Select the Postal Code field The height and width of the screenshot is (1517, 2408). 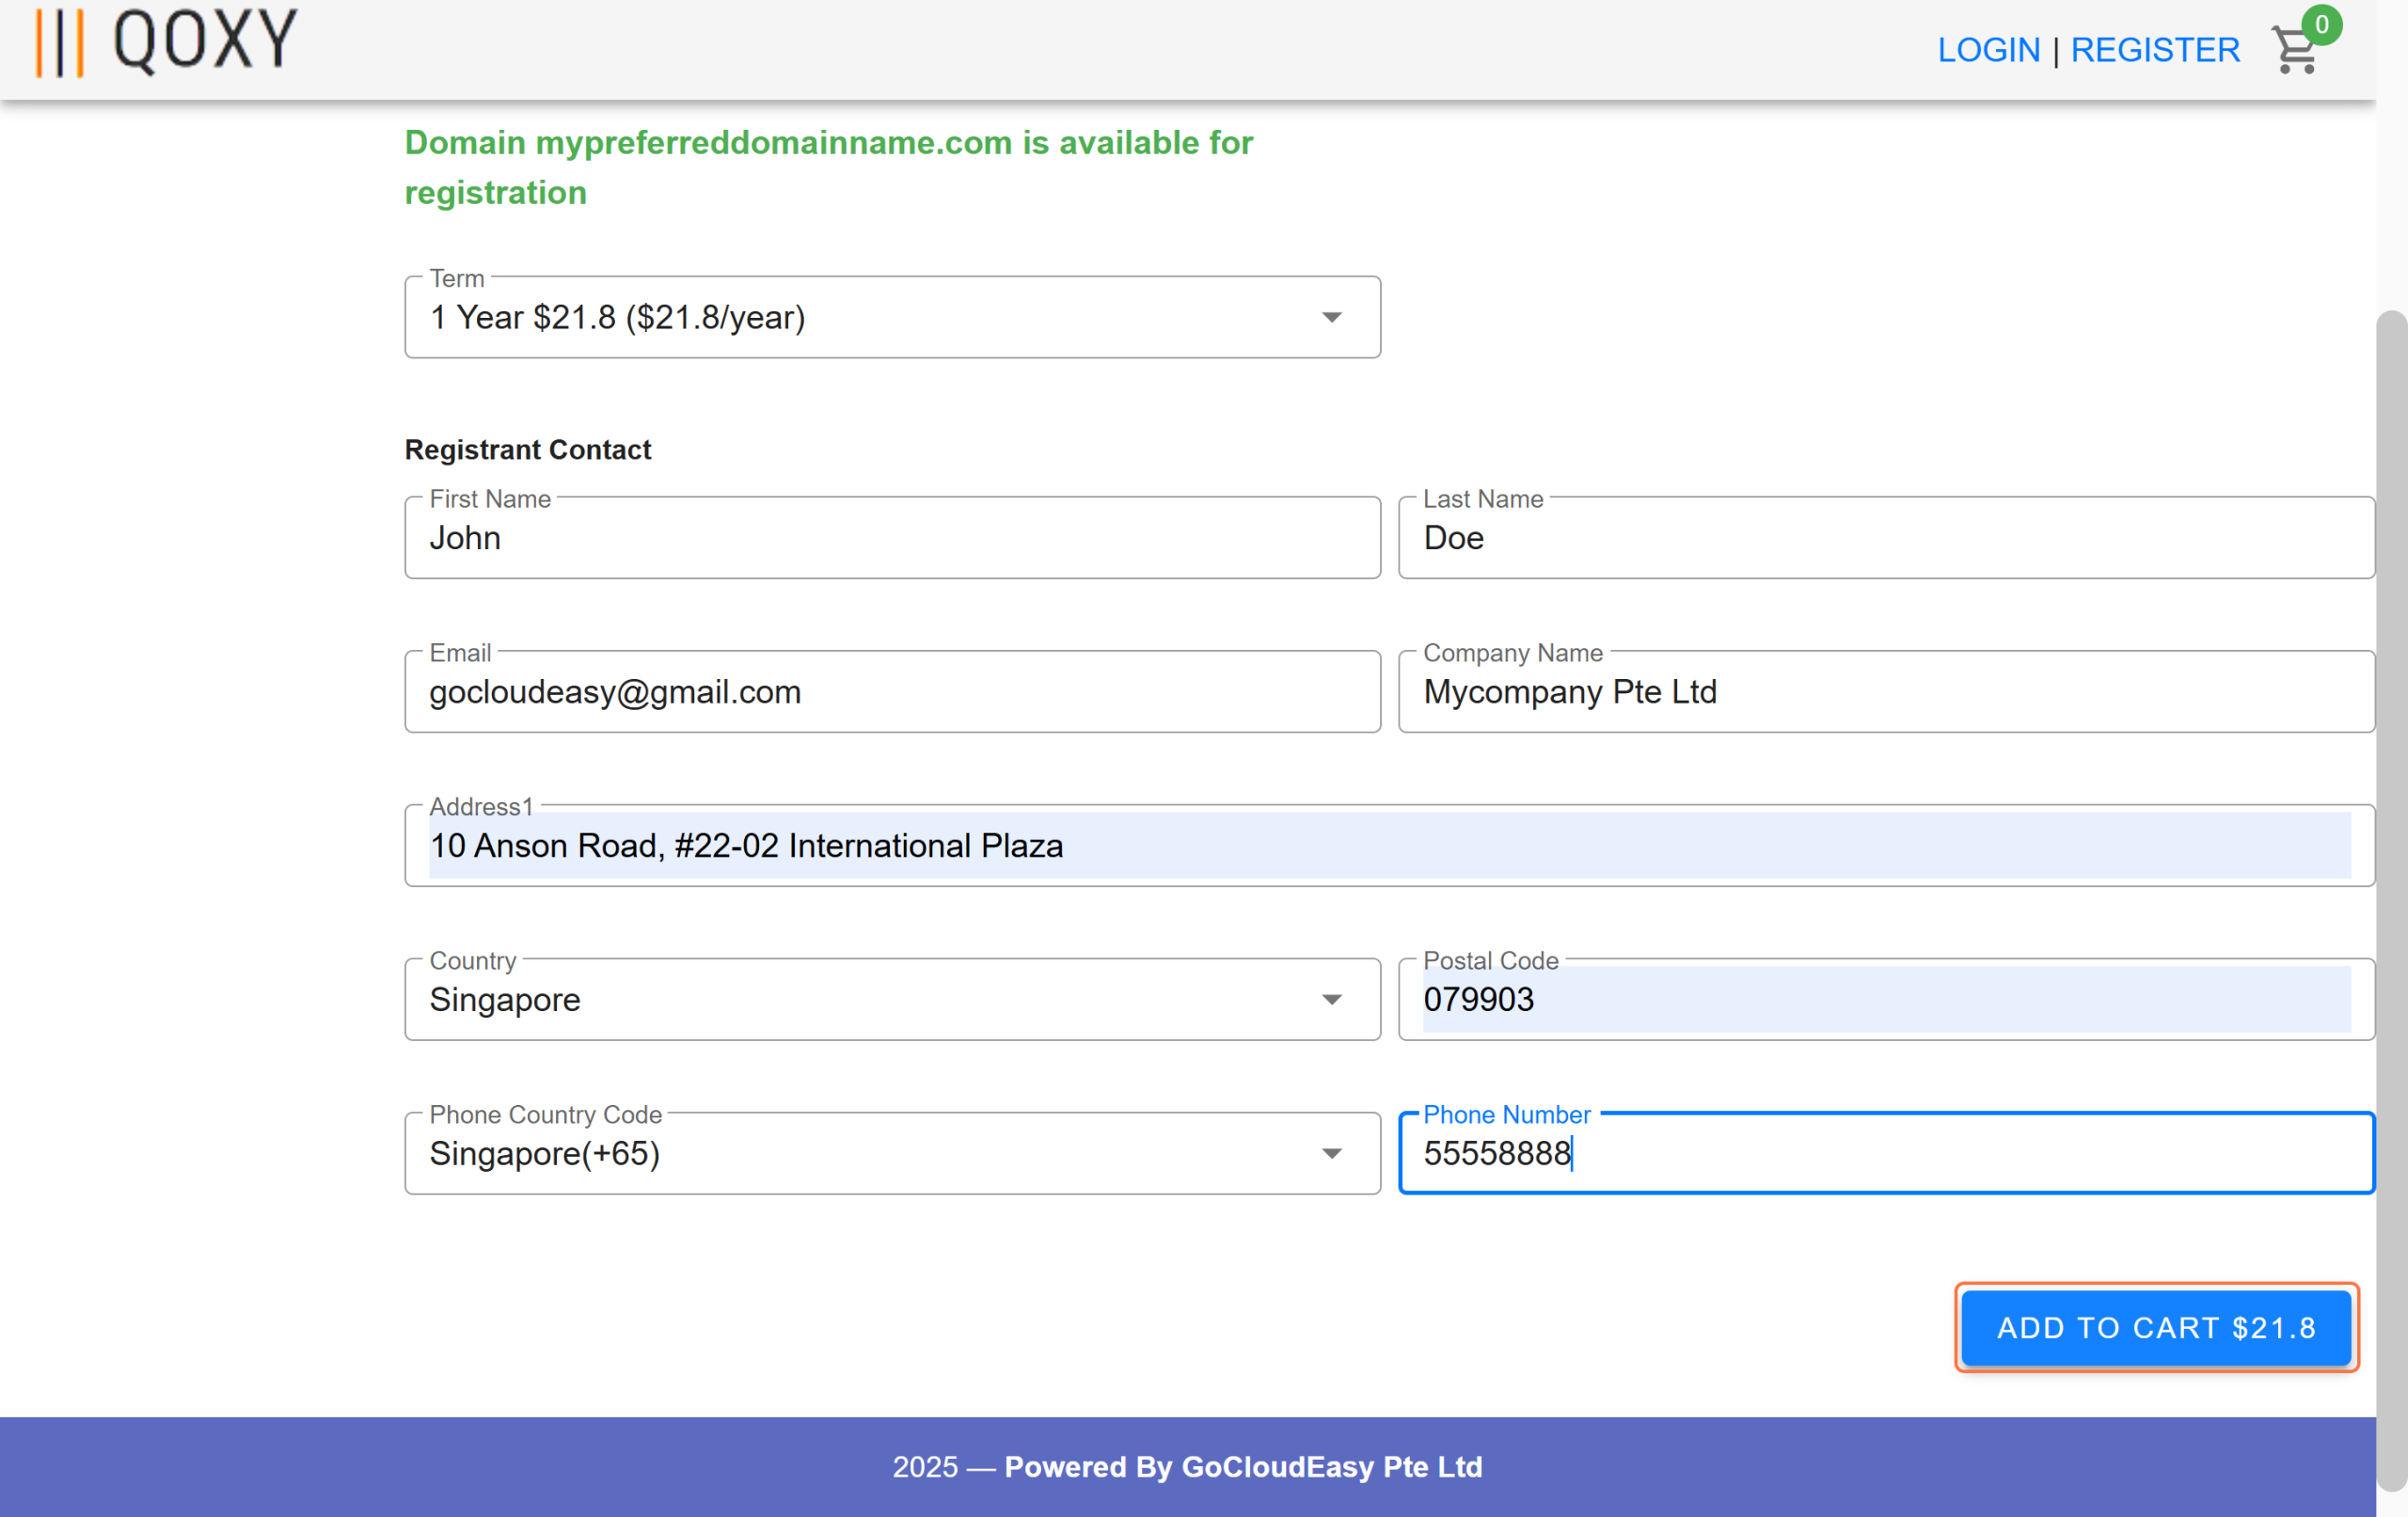tap(1886, 998)
